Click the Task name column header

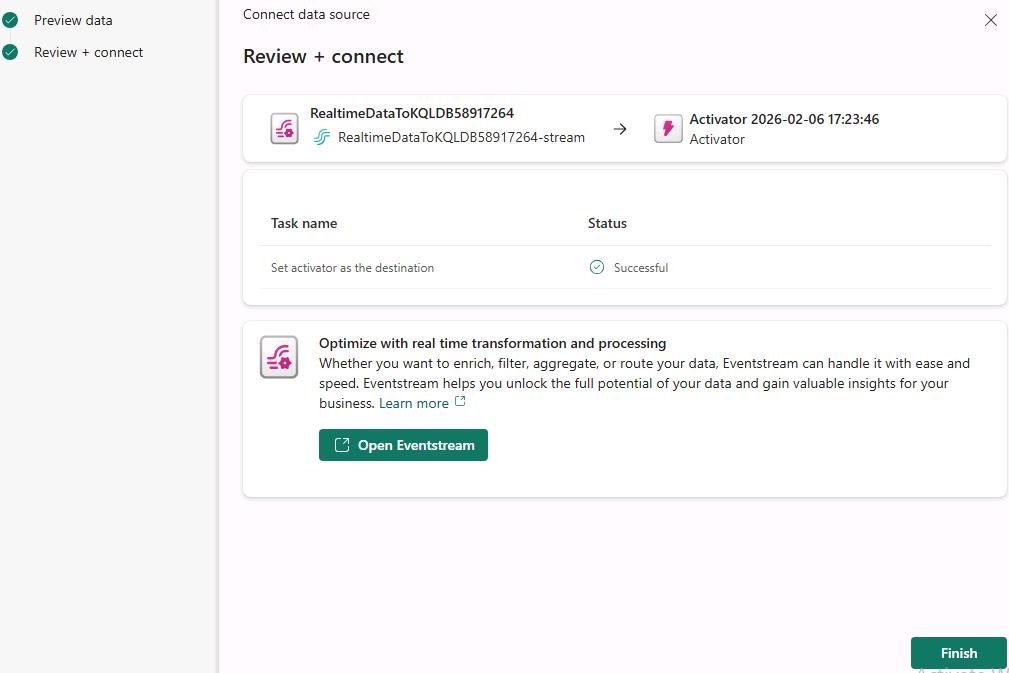coord(304,223)
